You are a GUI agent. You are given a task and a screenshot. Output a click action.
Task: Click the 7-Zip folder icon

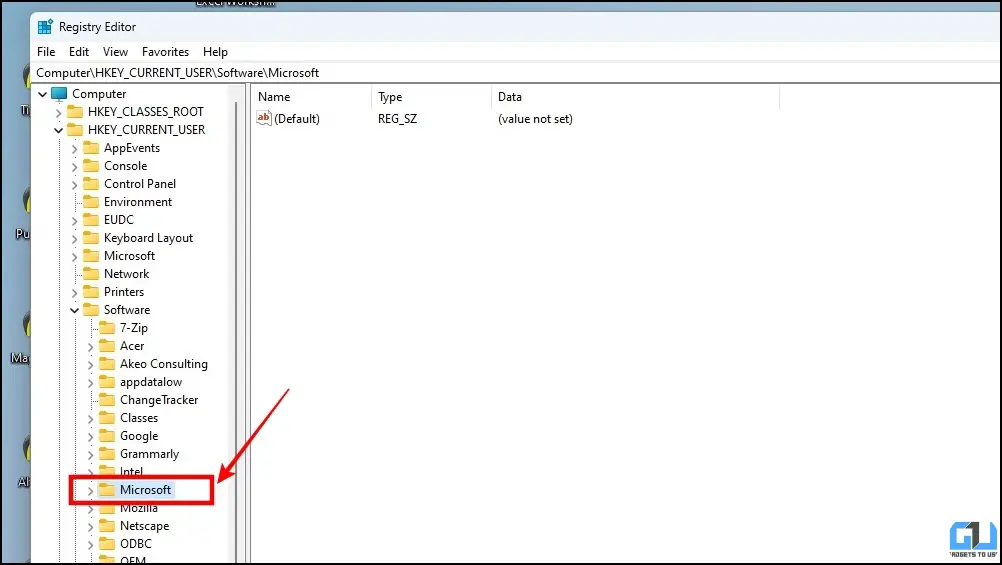click(x=107, y=328)
